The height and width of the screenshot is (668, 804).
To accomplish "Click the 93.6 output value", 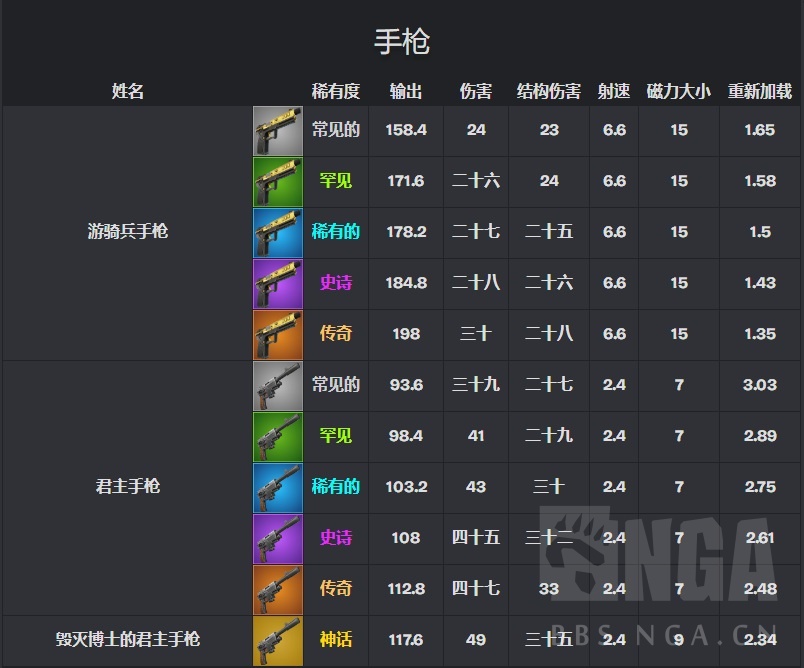I will [406, 385].
